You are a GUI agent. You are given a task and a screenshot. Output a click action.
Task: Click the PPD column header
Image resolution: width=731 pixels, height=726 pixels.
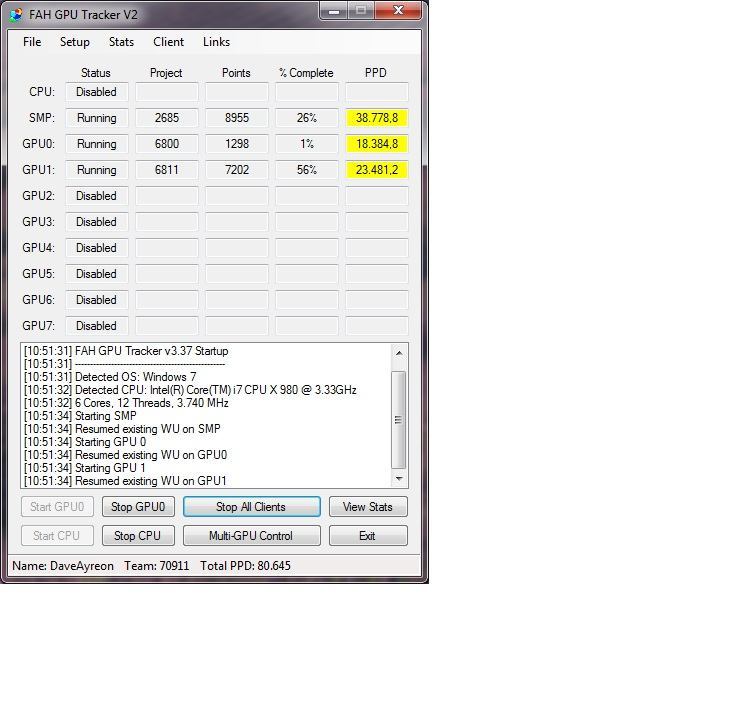tap(376, 73)
